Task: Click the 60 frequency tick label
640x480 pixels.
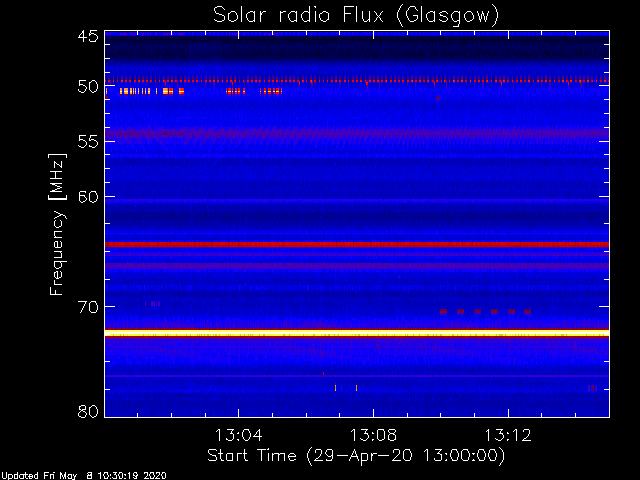Action: (x=88, y=197)
